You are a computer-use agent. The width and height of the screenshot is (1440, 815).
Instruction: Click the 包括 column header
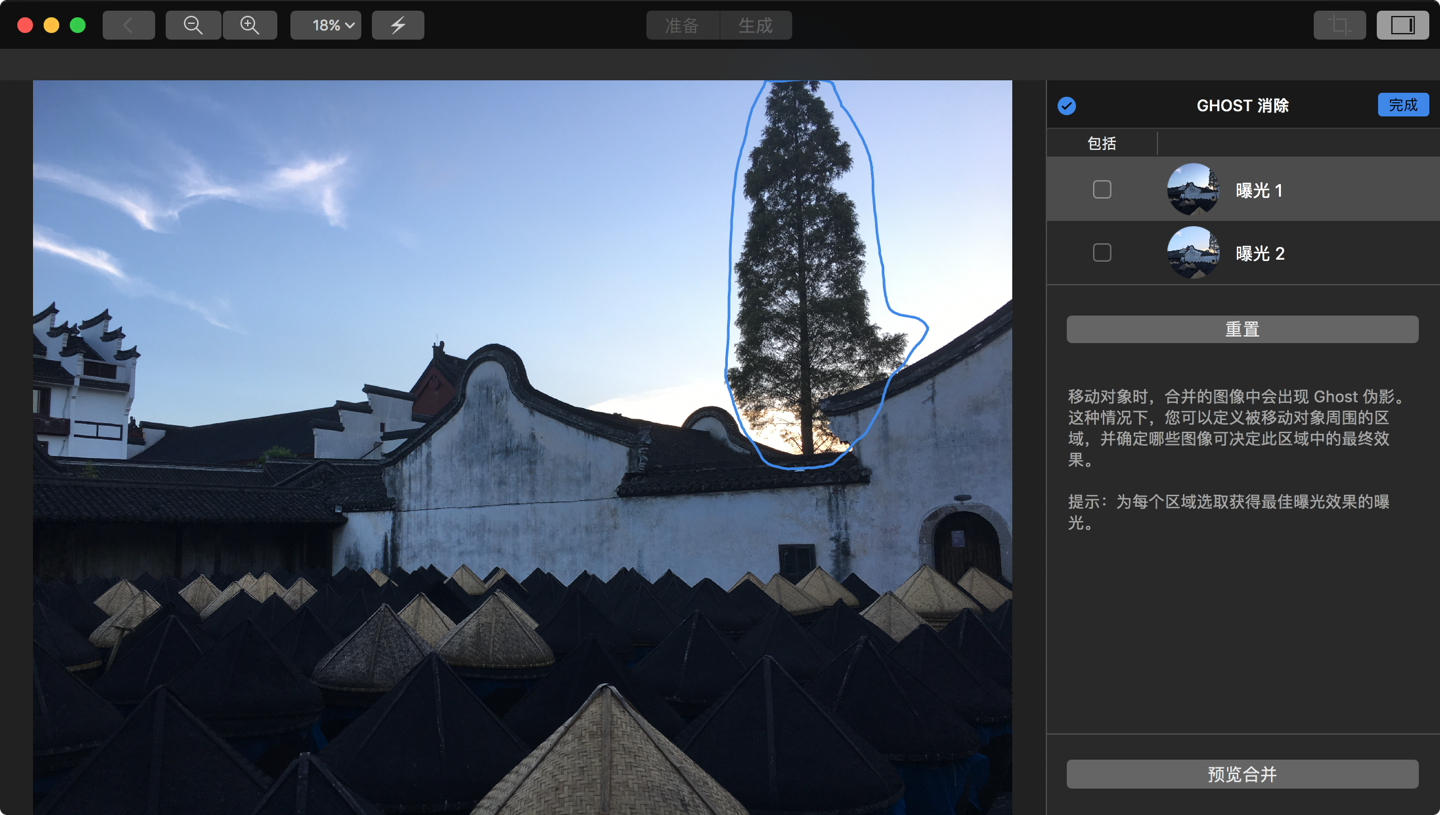tap(1102, 143)
